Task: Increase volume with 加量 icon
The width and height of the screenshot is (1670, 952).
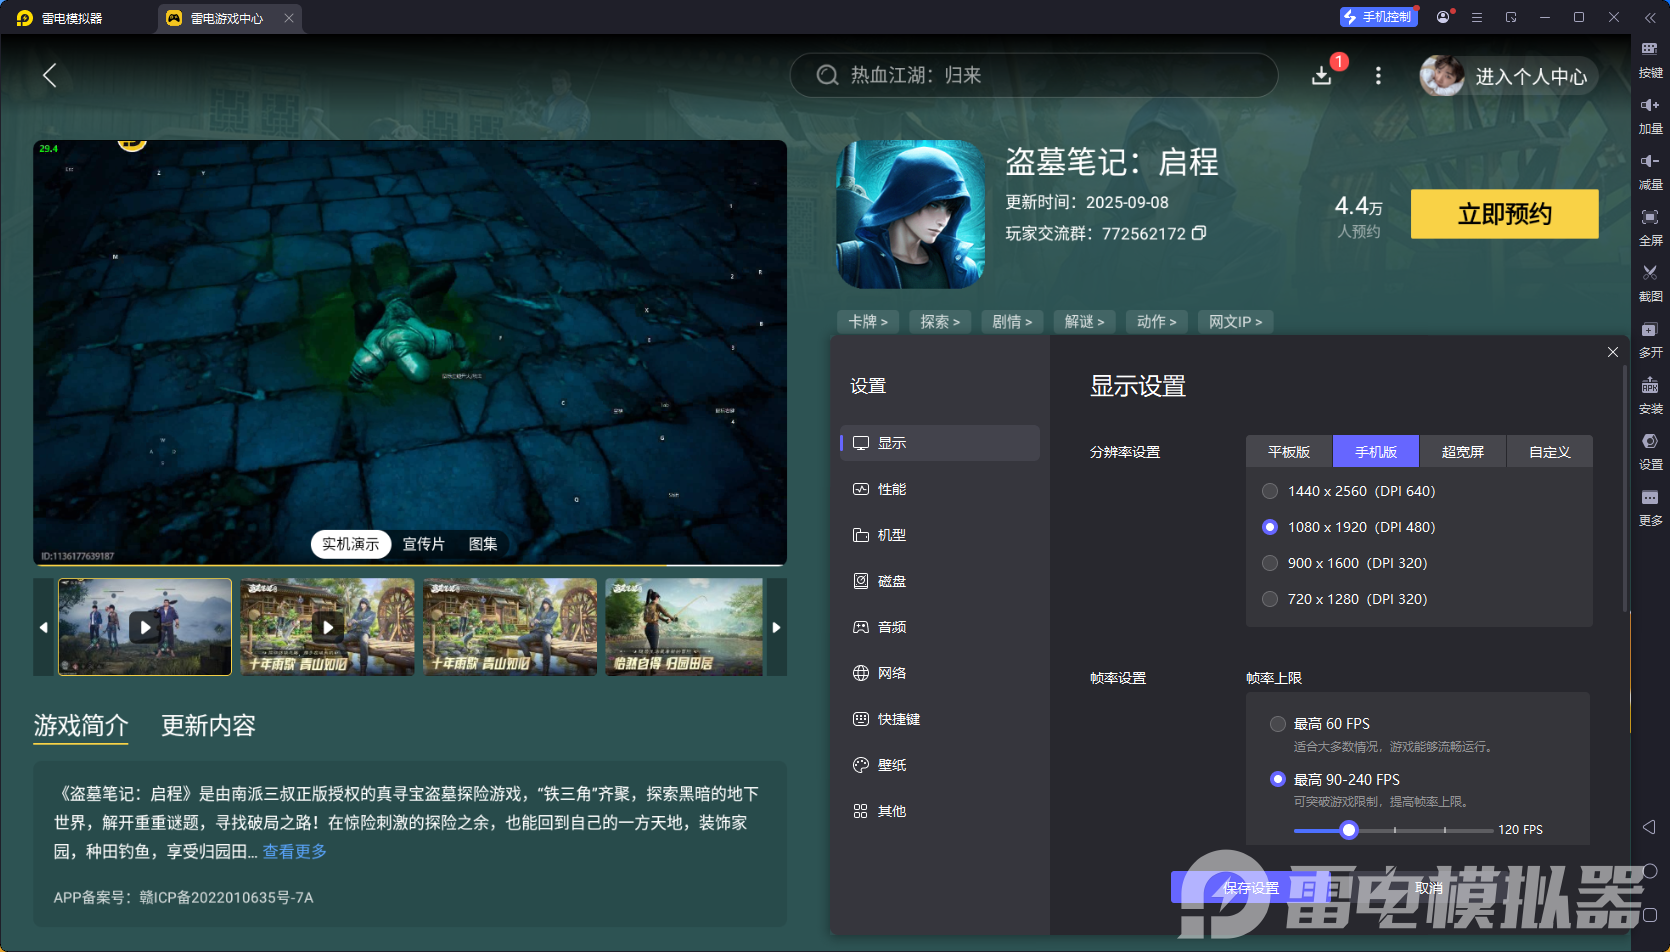Action: (x=1650, y=114)
